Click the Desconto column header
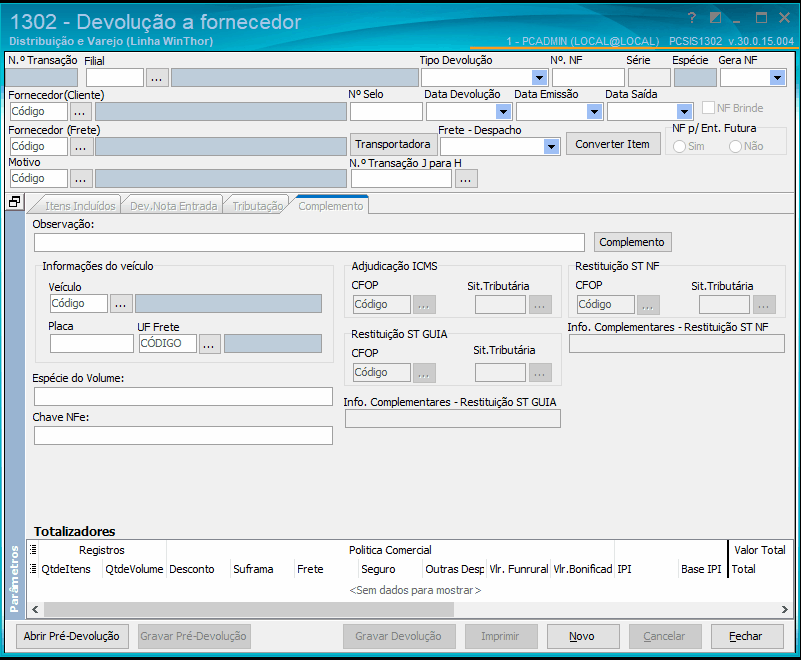 tap(198, 569)
